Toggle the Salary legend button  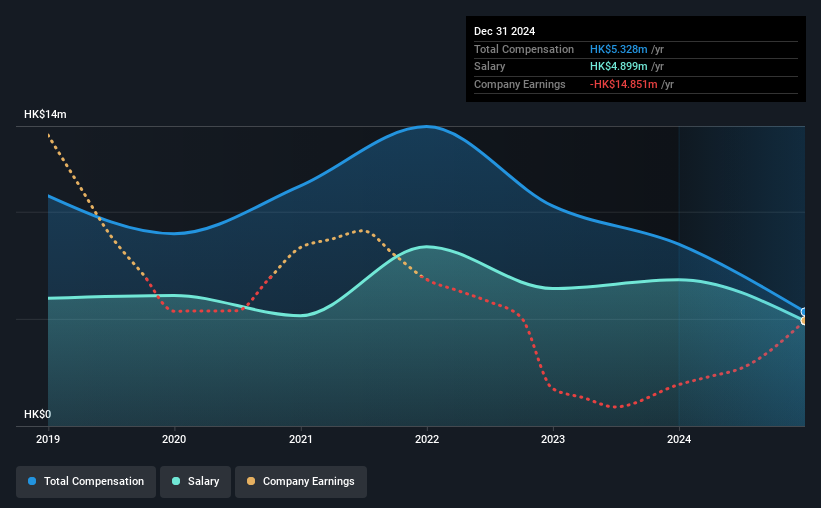click(195, 482)
